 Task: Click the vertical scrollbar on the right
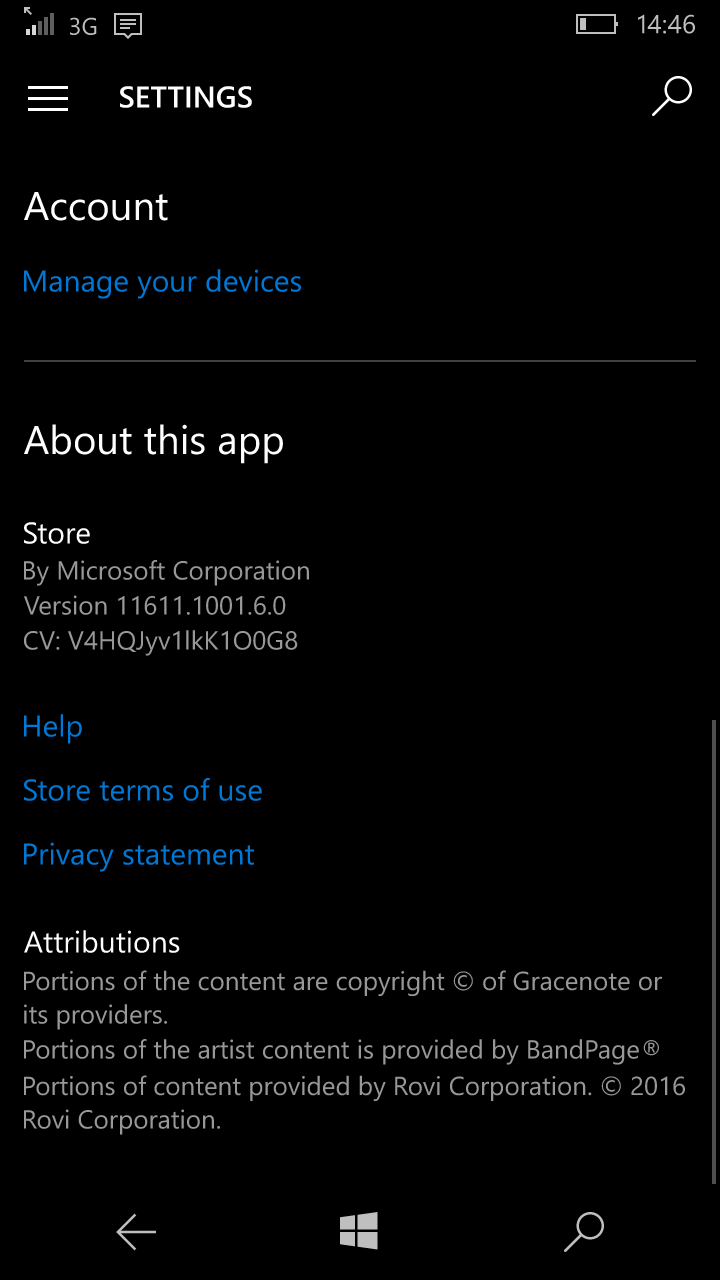(x=713, y=950)
